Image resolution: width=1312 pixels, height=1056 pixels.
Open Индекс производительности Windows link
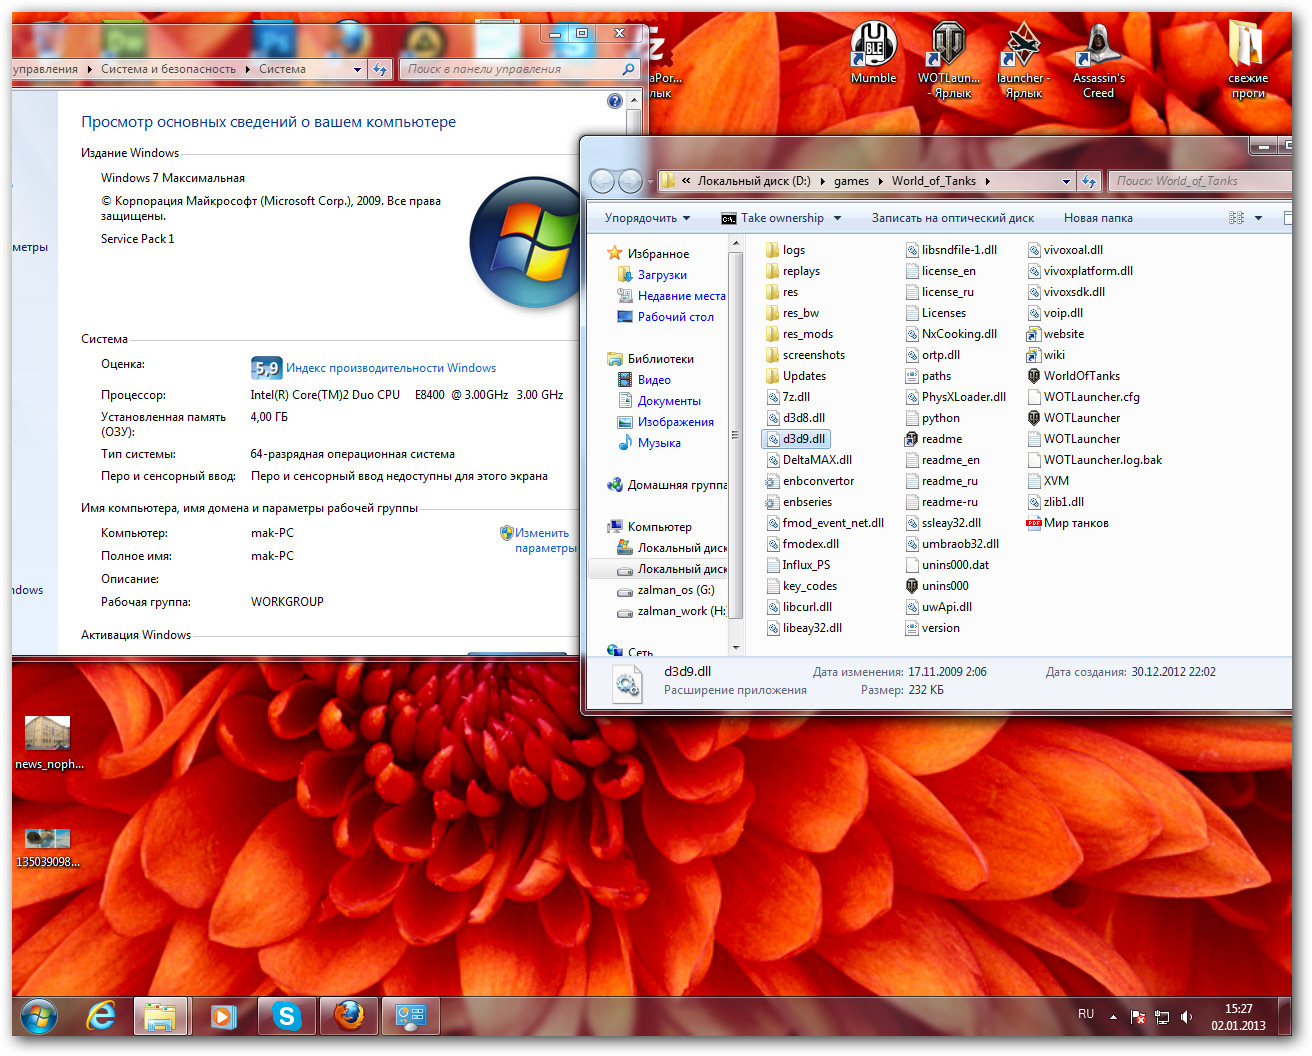click(x=390, y=368)
